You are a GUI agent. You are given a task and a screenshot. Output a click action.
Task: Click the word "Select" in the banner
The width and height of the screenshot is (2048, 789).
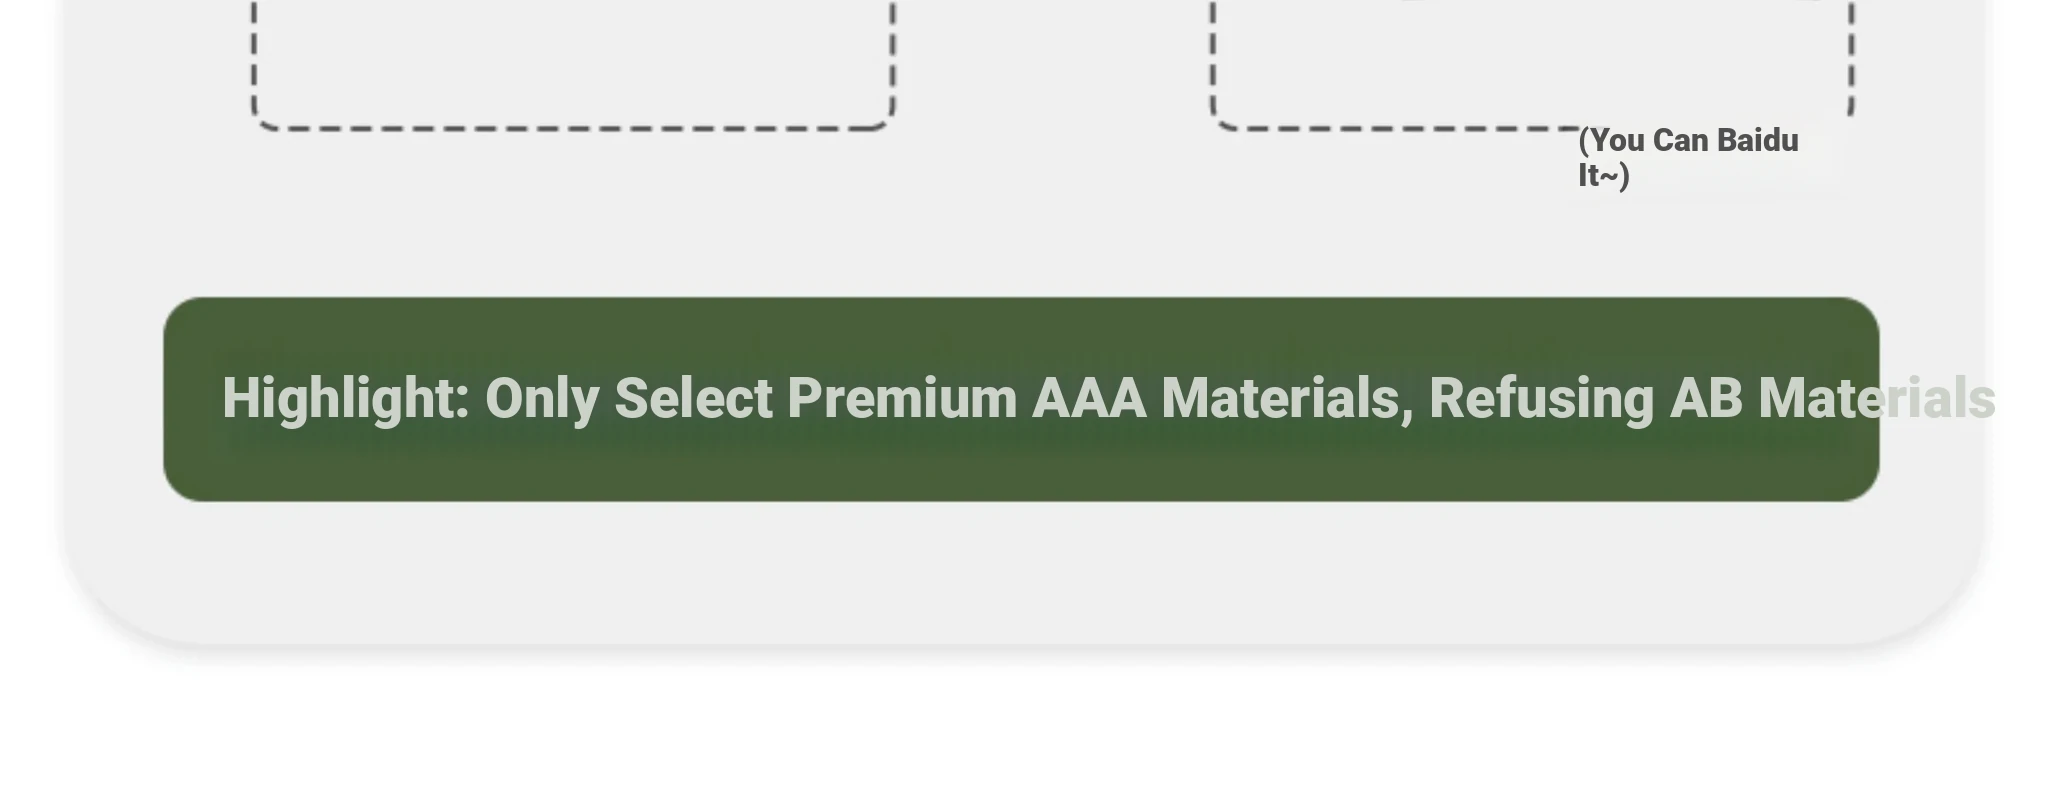[693, 398]
